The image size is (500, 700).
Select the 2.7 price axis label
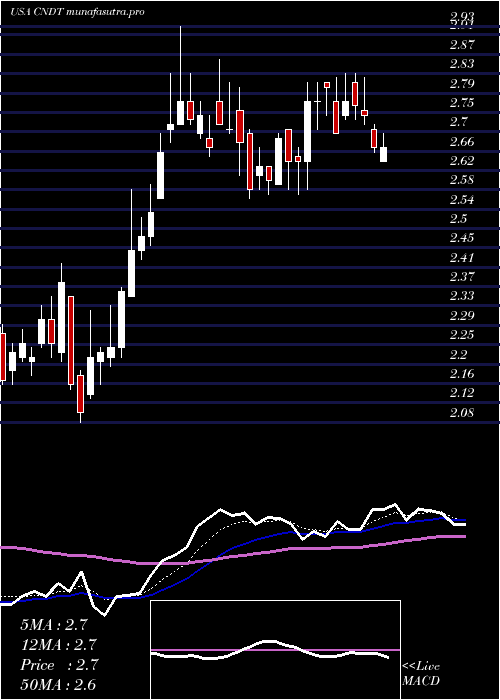[x=458, y=122]
